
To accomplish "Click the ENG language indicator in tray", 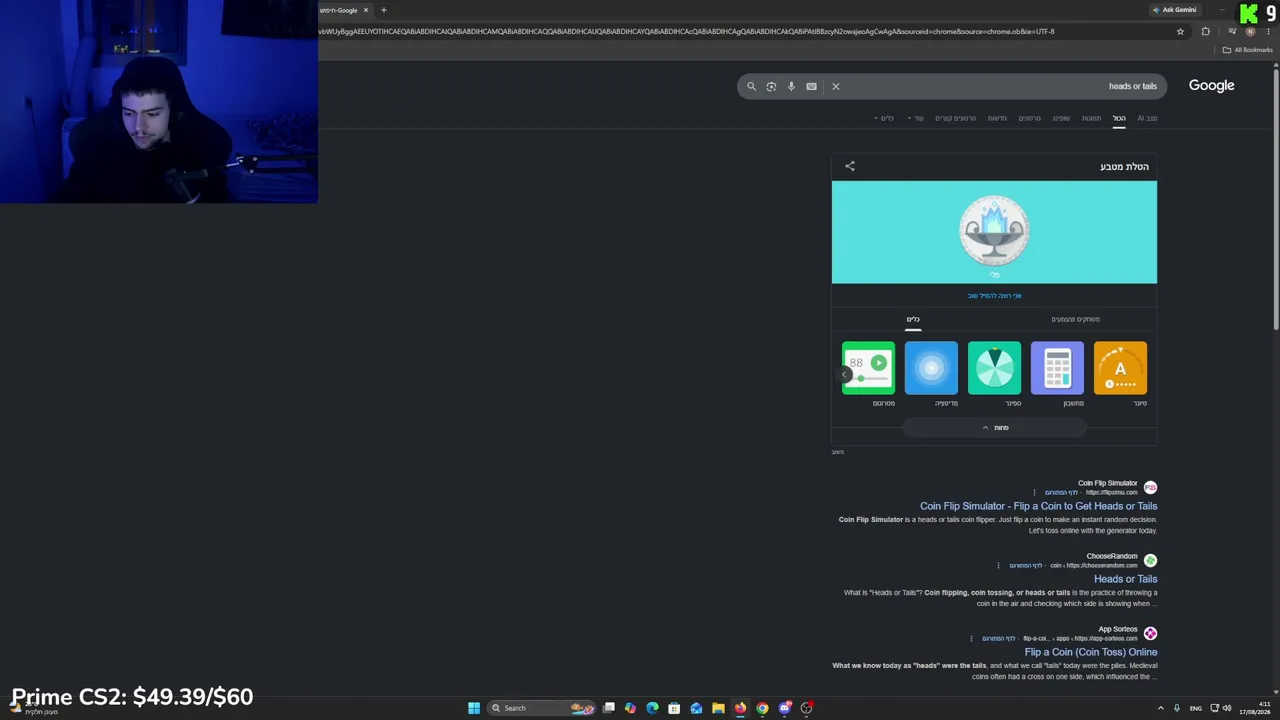I will 1195,708.
